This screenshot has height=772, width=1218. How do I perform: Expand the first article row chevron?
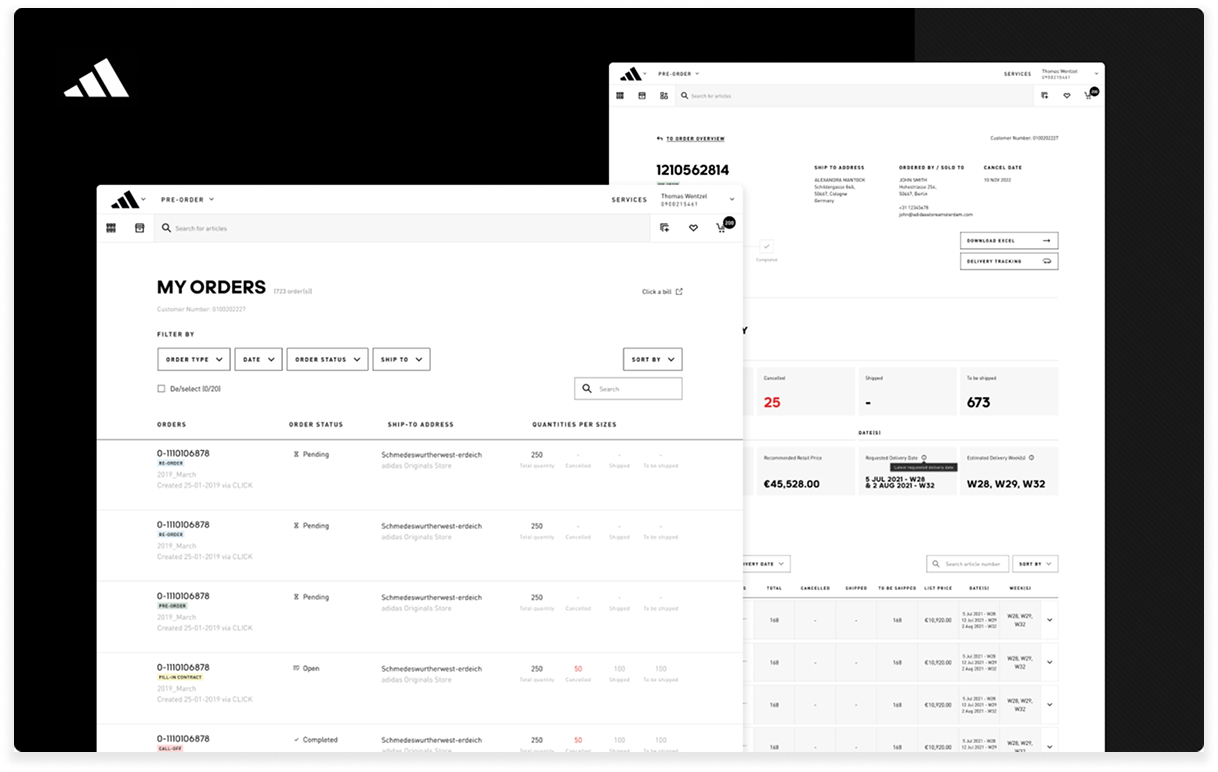point(1049,620)
